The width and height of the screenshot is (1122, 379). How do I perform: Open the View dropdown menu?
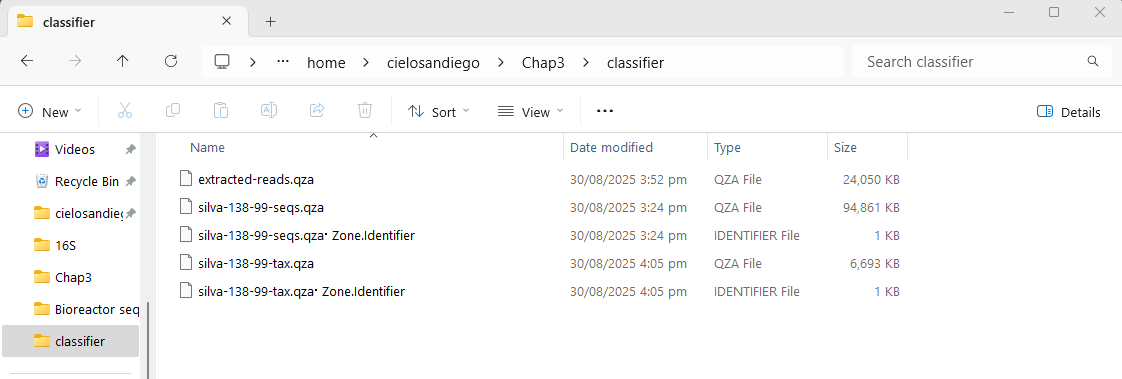pos(530,112)
